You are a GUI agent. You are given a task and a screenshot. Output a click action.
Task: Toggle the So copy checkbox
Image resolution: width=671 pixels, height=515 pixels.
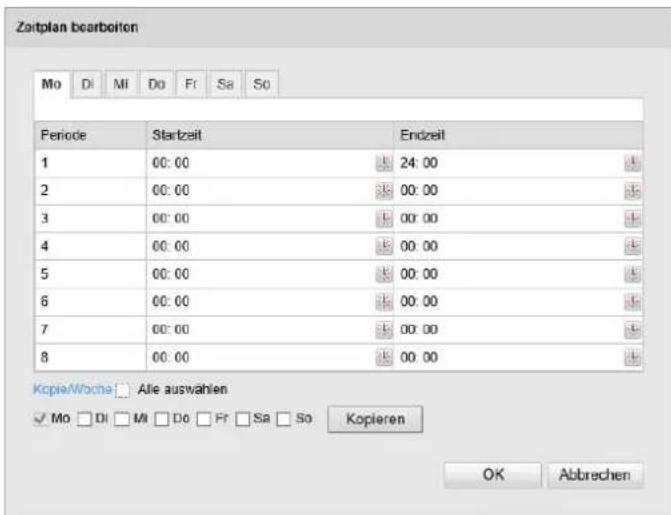point(283,419)
